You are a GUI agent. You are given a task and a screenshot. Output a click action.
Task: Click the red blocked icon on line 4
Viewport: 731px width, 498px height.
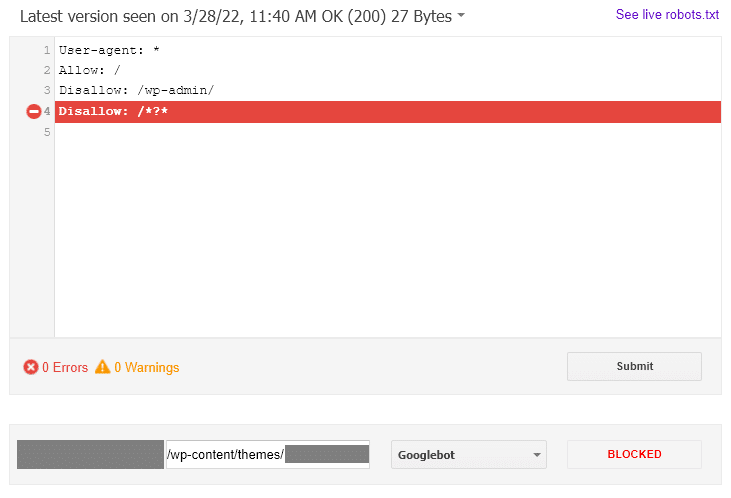(x=34, y=111)
